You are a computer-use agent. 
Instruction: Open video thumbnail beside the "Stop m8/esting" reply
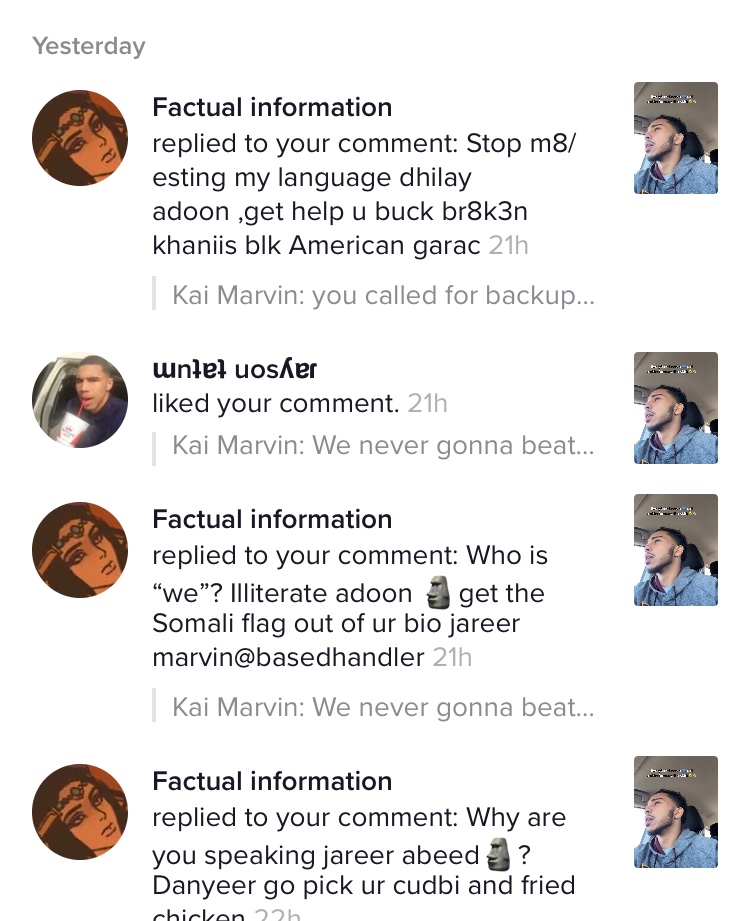[x=676, y=138]
